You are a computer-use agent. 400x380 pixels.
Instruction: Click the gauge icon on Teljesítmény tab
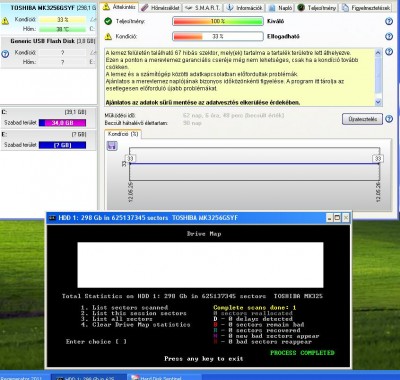click(x=301, y=7)
